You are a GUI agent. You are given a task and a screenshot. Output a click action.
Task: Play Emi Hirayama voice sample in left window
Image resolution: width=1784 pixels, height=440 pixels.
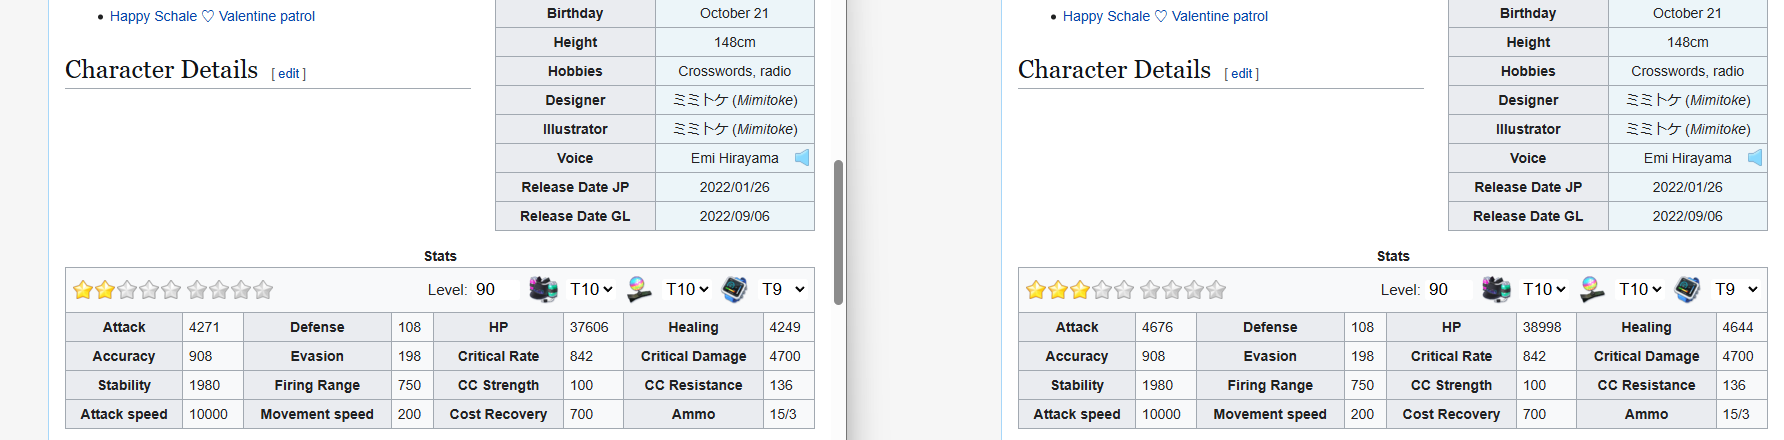(802, 158)
